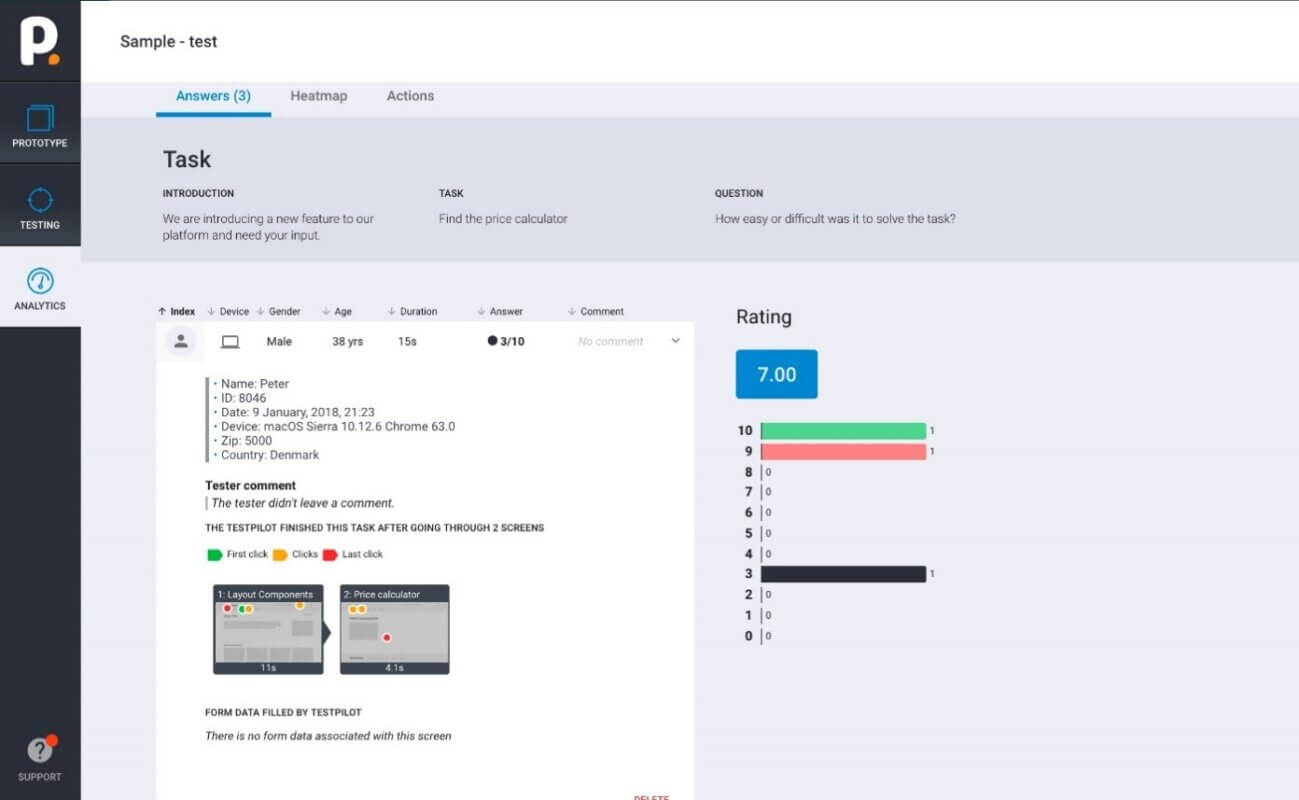Click the tester avatar icon
This screenshot has width=1299, height=800.
[x=181, y=341]
